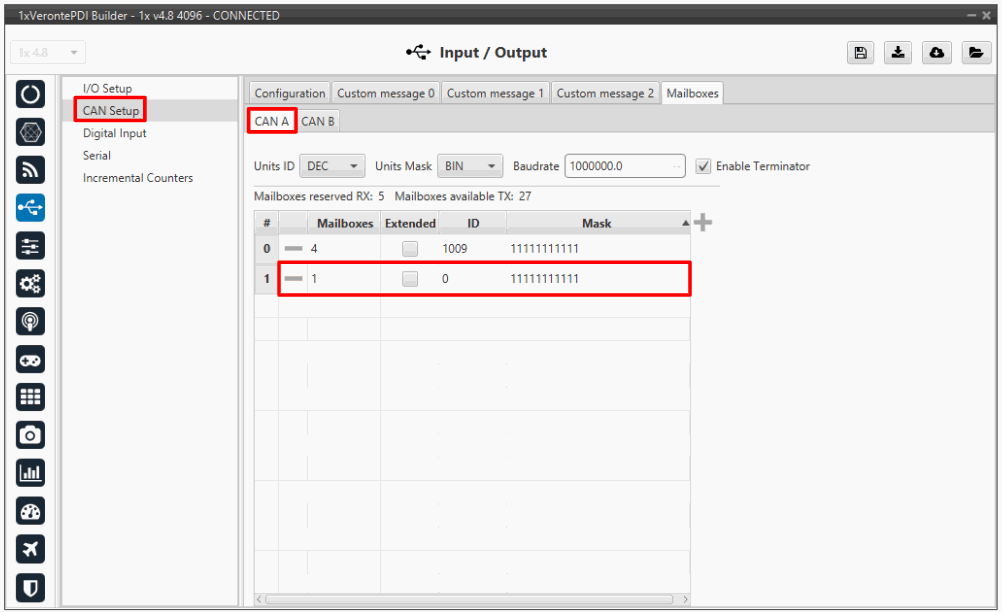Open the Units Mask dropdown showing BIN

click(x=470, y=166)
